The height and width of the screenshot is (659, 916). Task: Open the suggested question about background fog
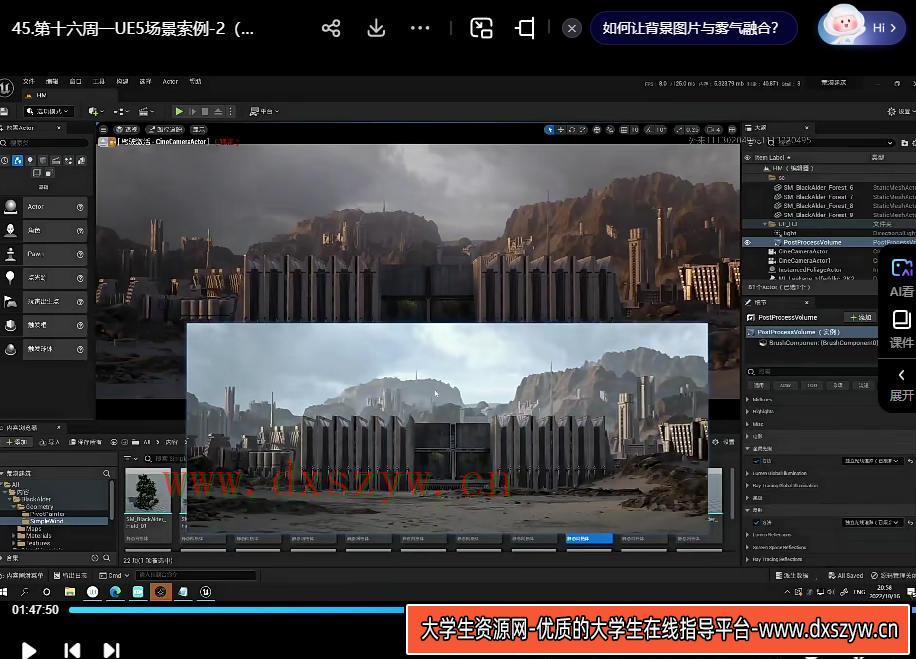[x=691, y=28]
